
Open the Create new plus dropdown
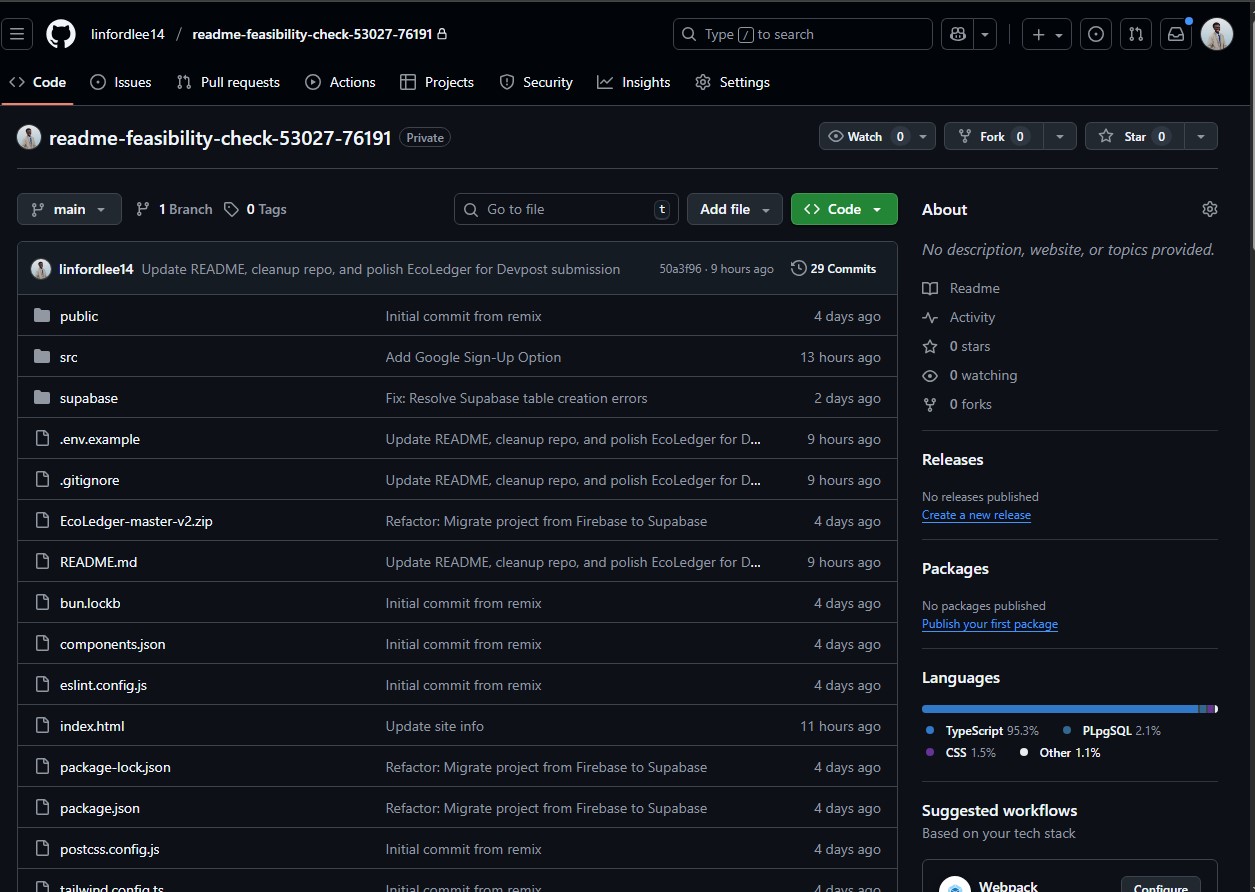1047,34
